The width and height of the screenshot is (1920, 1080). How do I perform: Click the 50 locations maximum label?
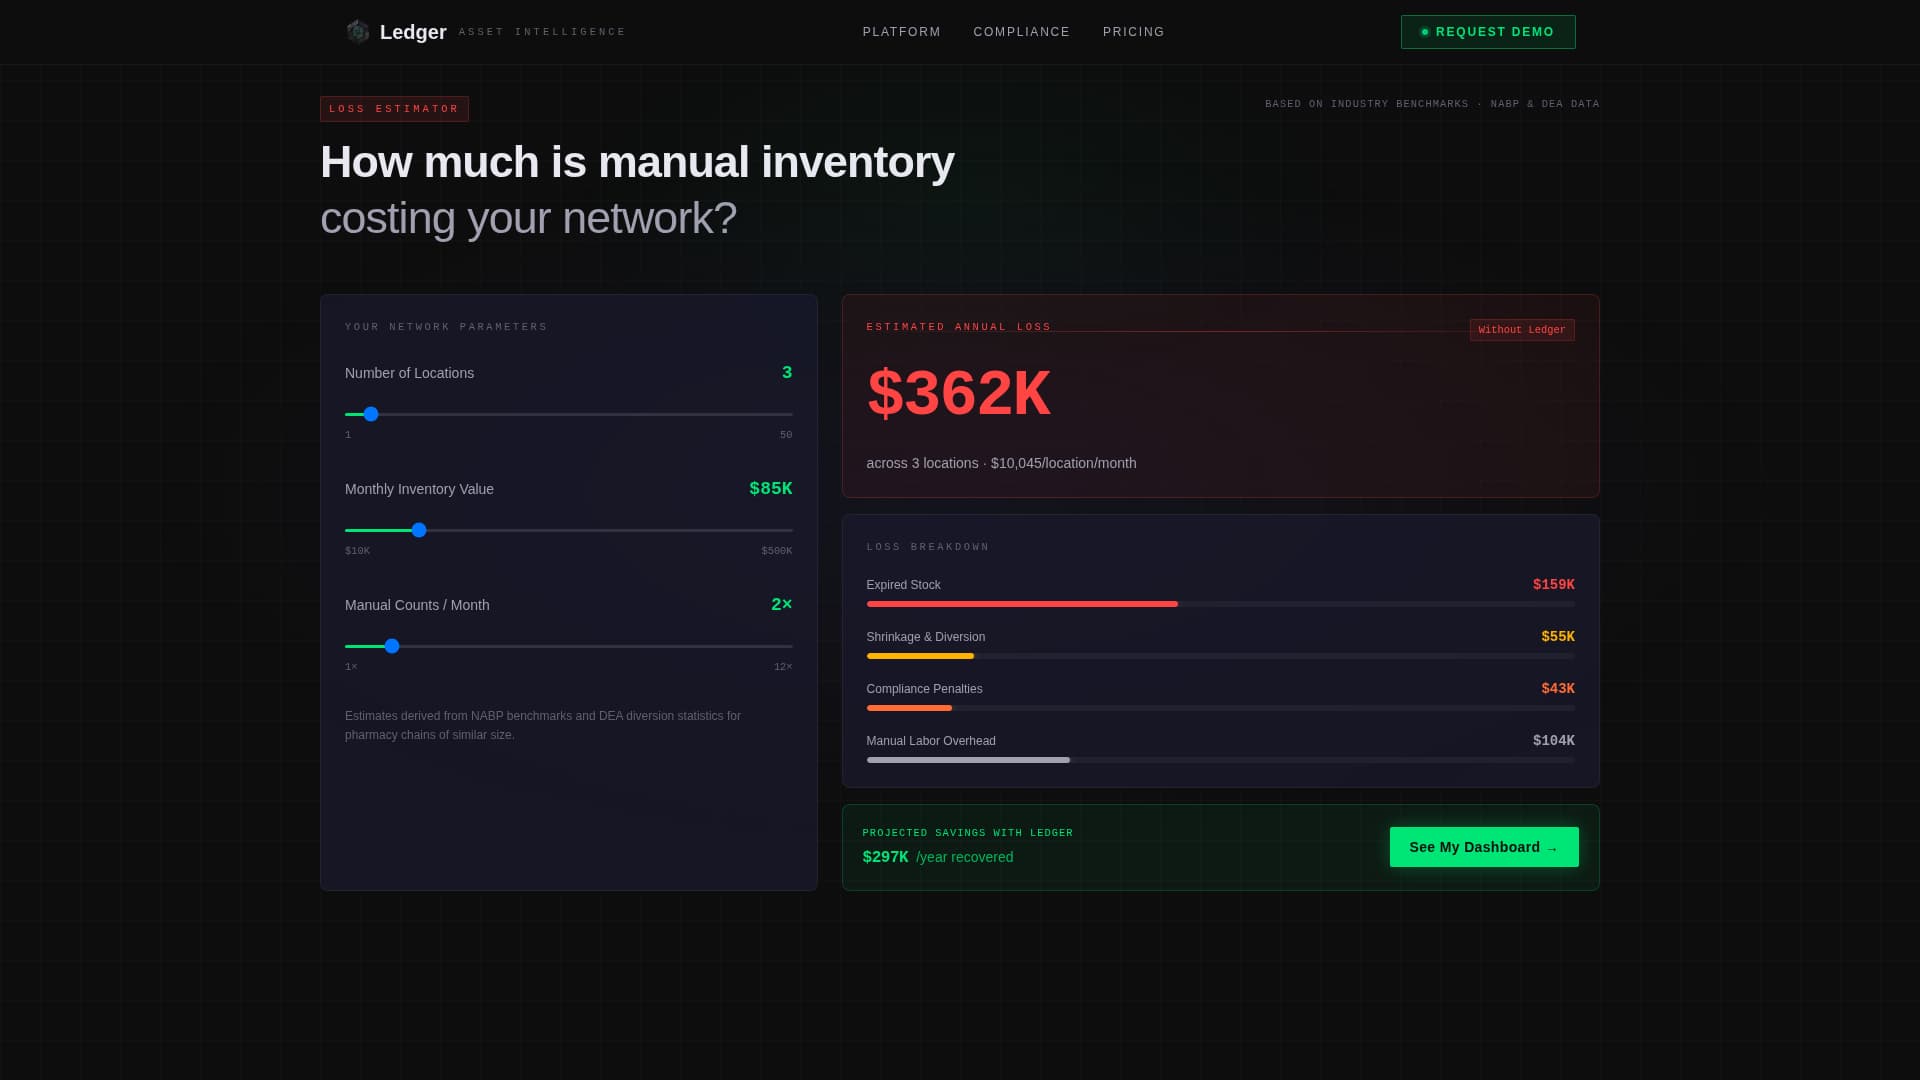pyautogui.click(x=786, y=435)
